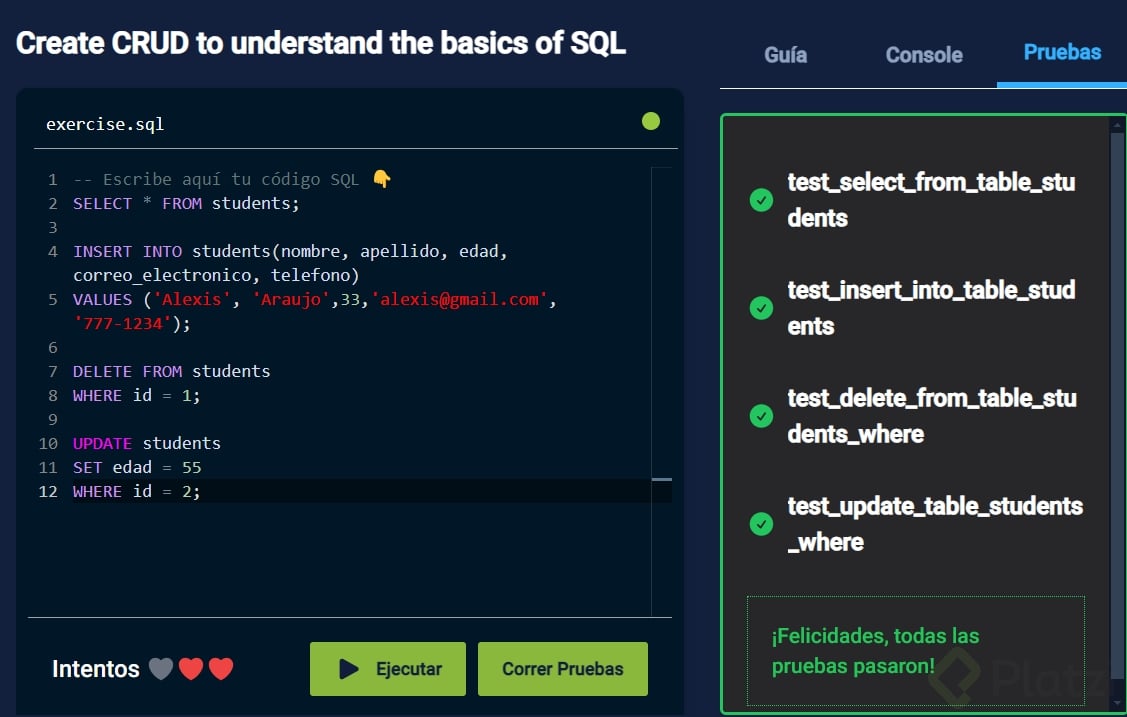This screenshot has width=1127, height=717.
Task: Click the Felicidades success message box
Action: (915, 651)
